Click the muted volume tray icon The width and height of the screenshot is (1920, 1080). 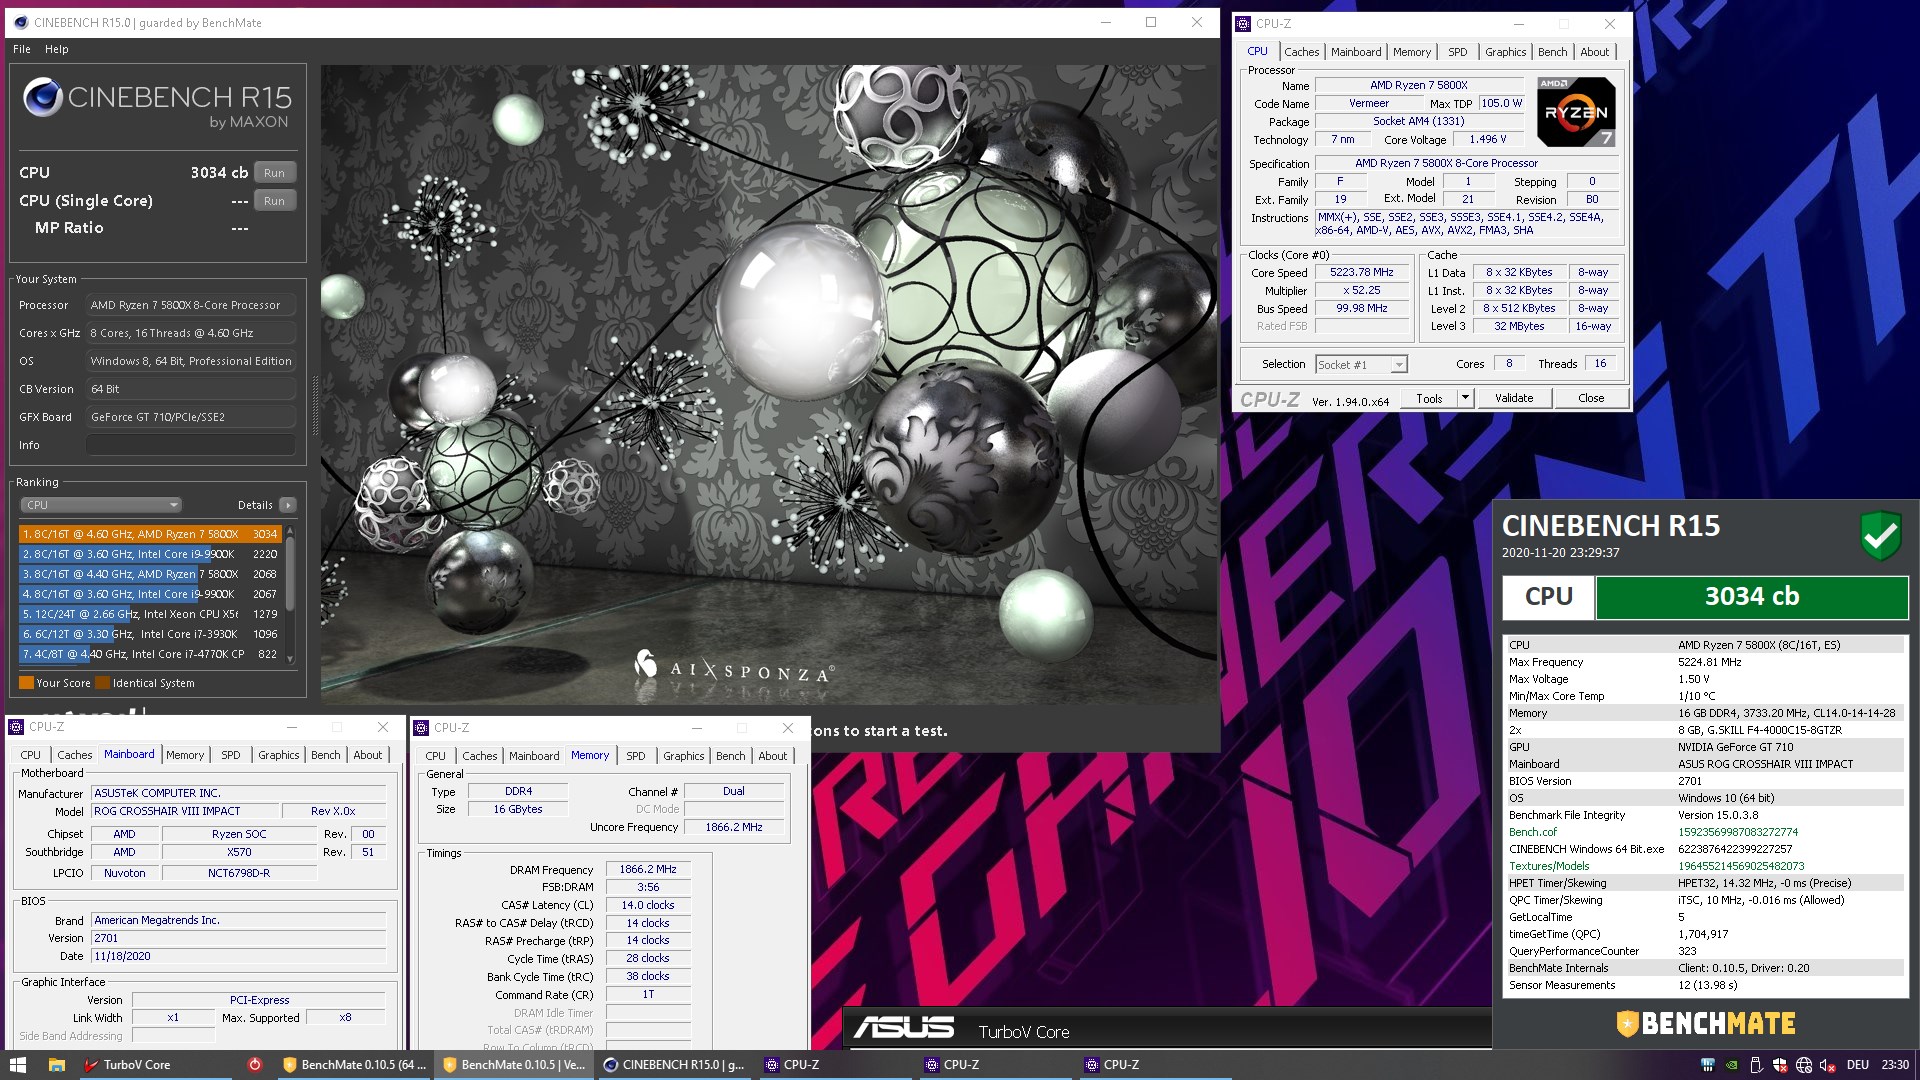(1828, 1065)
